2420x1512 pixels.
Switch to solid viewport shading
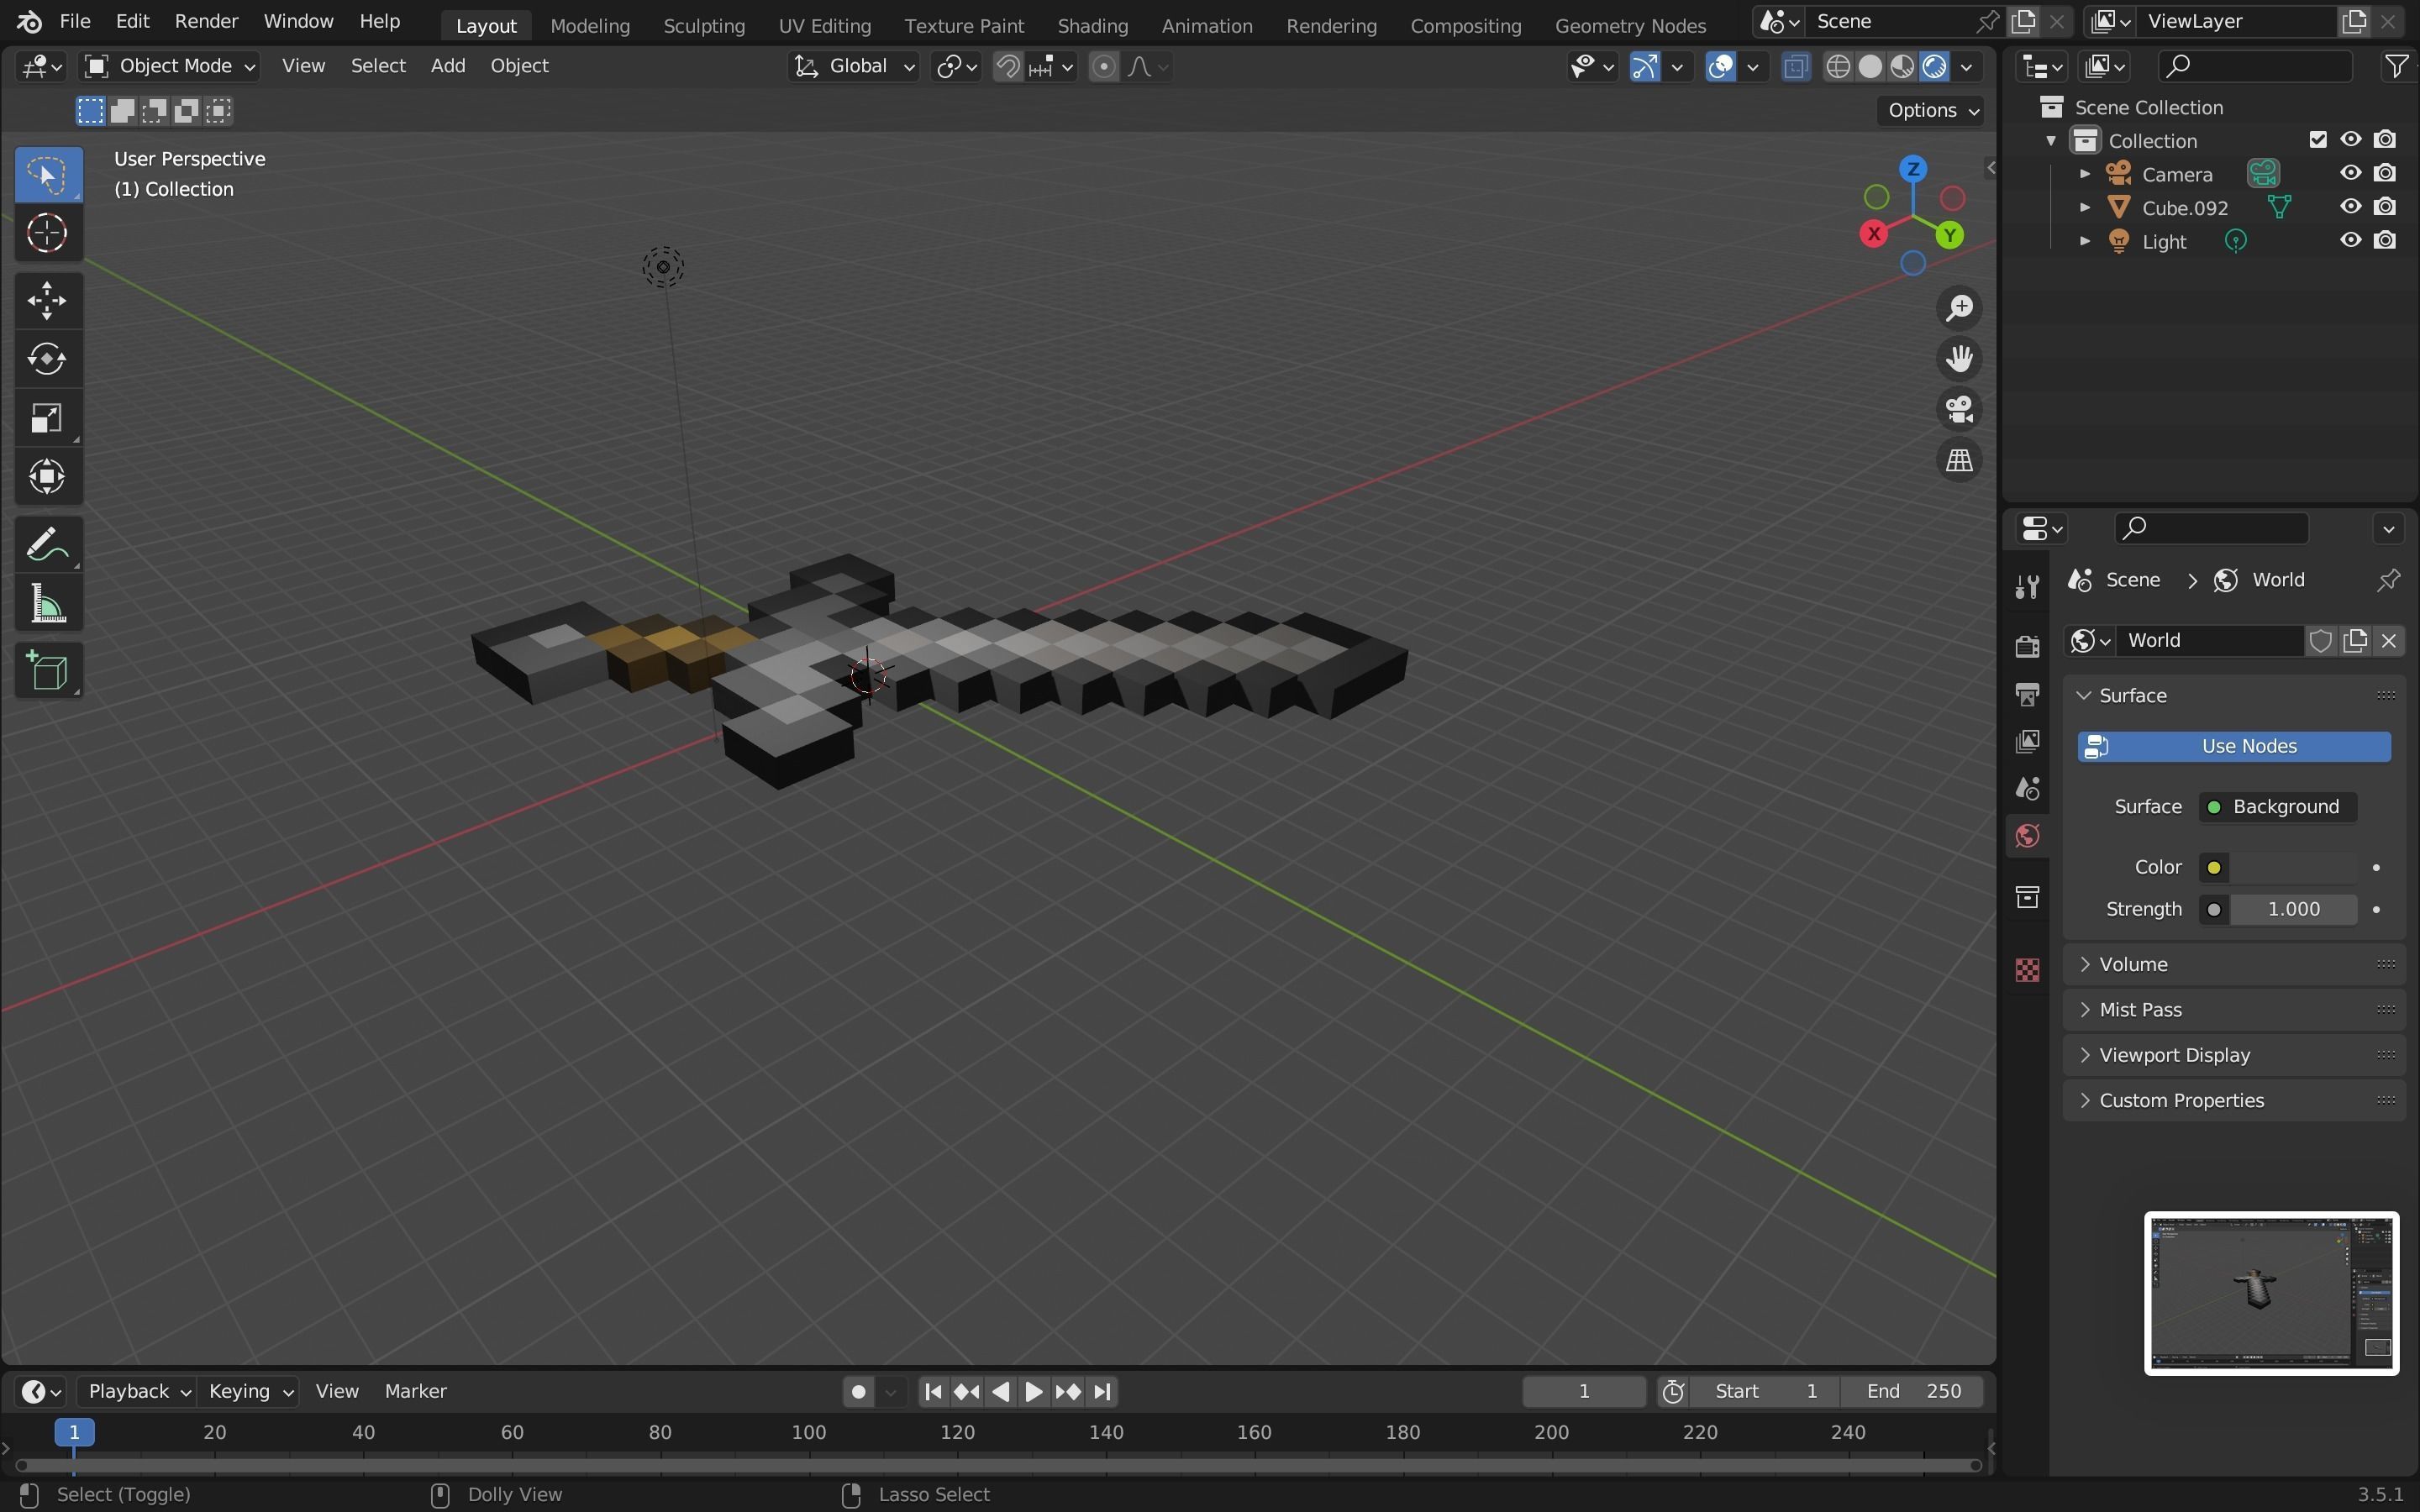click(x=1870, y=66)
